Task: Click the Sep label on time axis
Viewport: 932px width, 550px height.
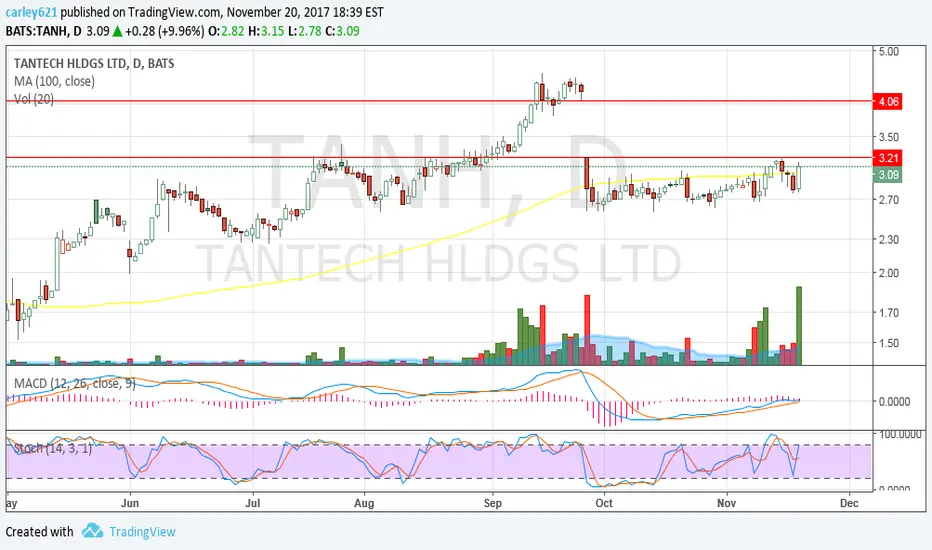Action: click(492, 503)
